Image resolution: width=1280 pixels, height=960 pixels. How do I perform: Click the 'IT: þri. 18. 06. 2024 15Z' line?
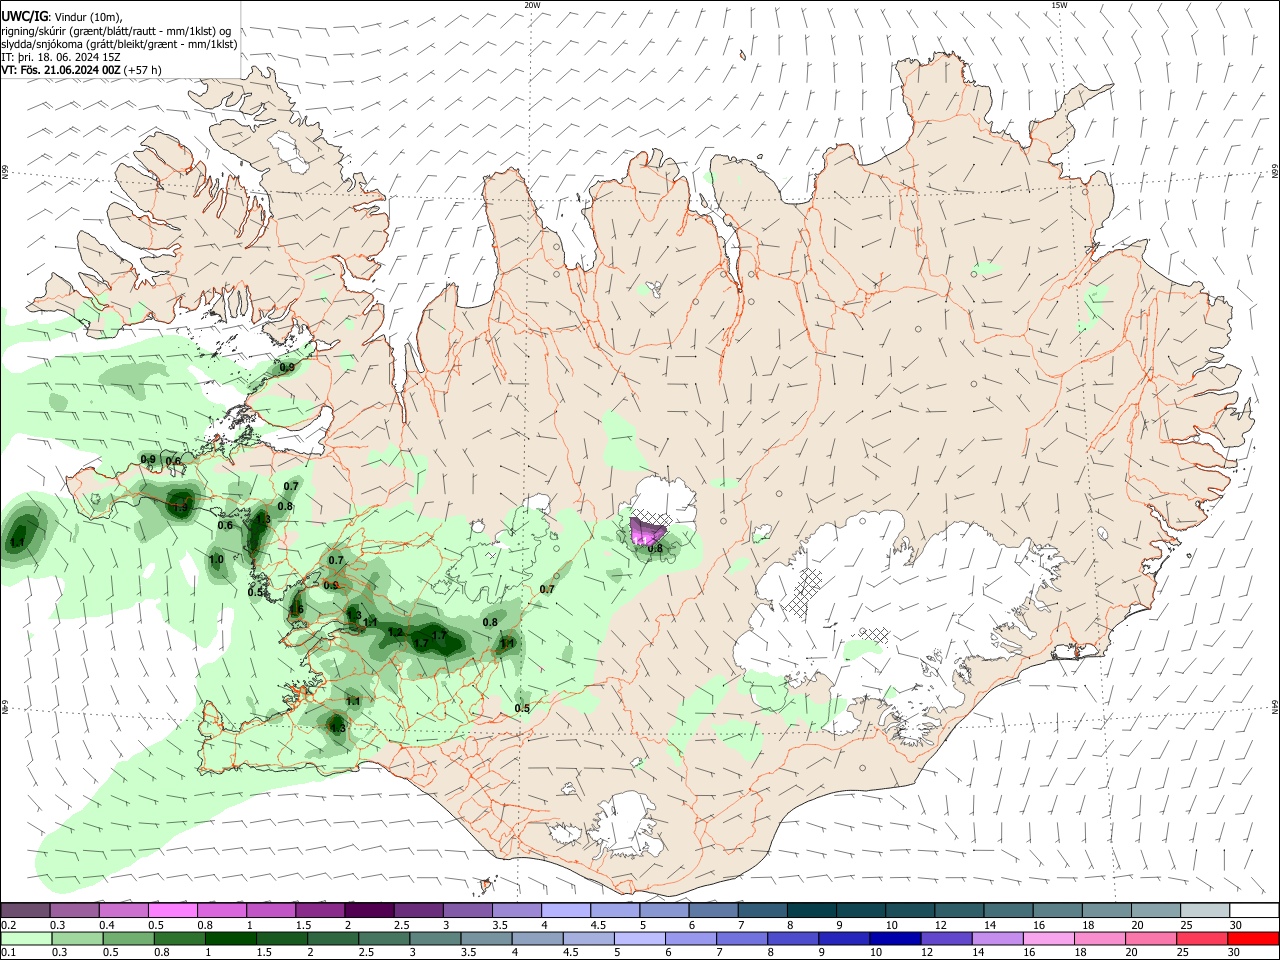(60, 57)
